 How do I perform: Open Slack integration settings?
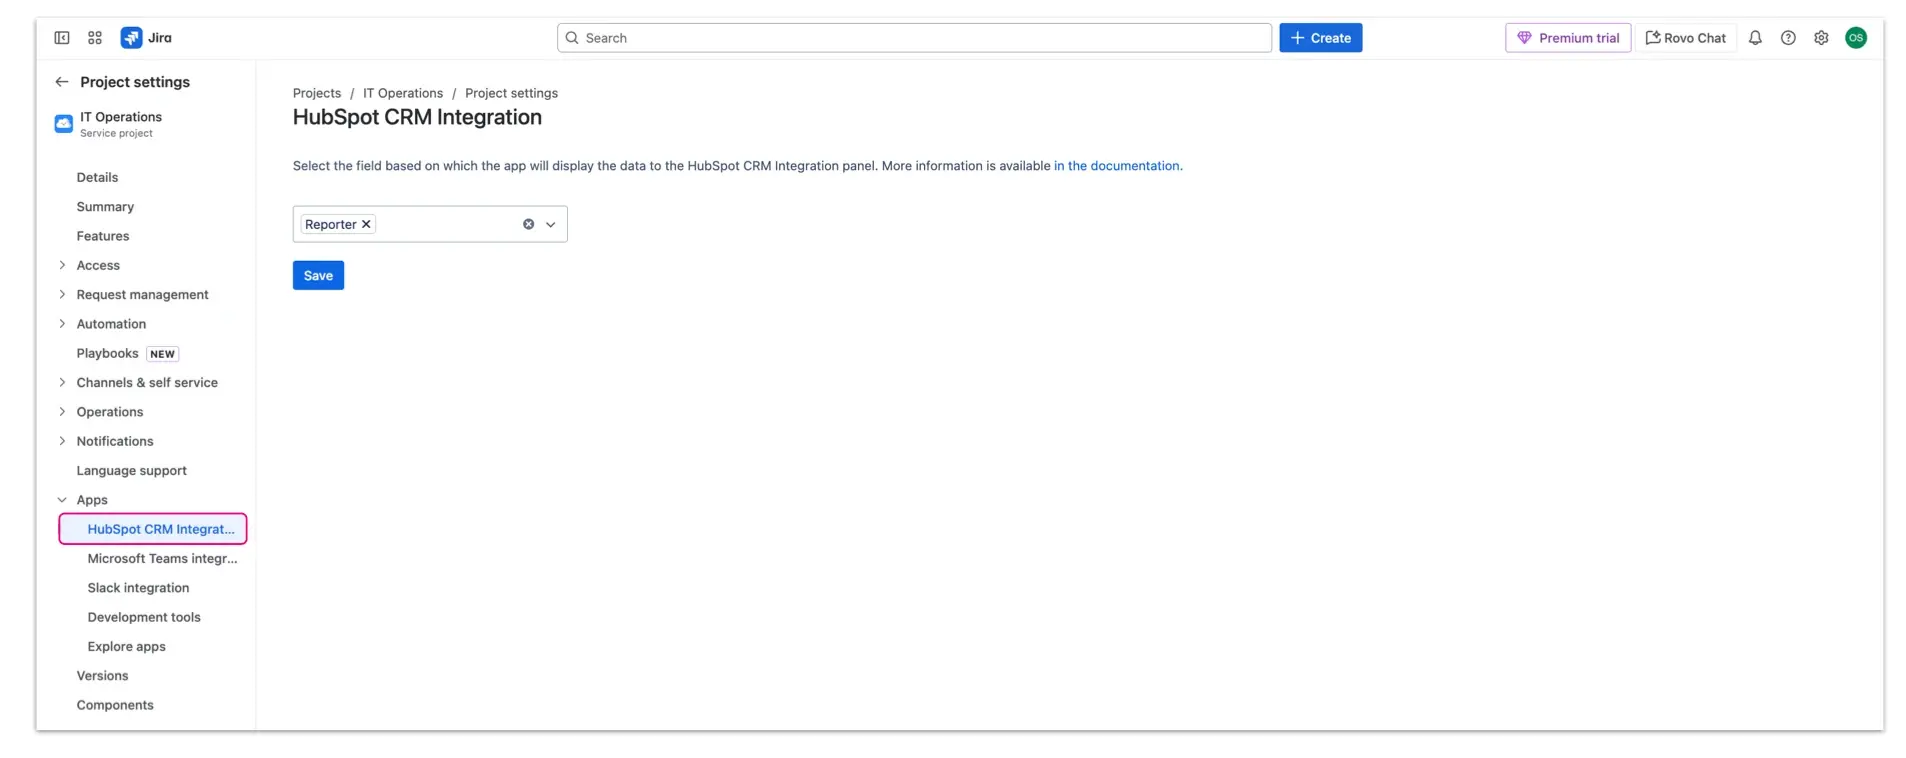tap(138, 588)
